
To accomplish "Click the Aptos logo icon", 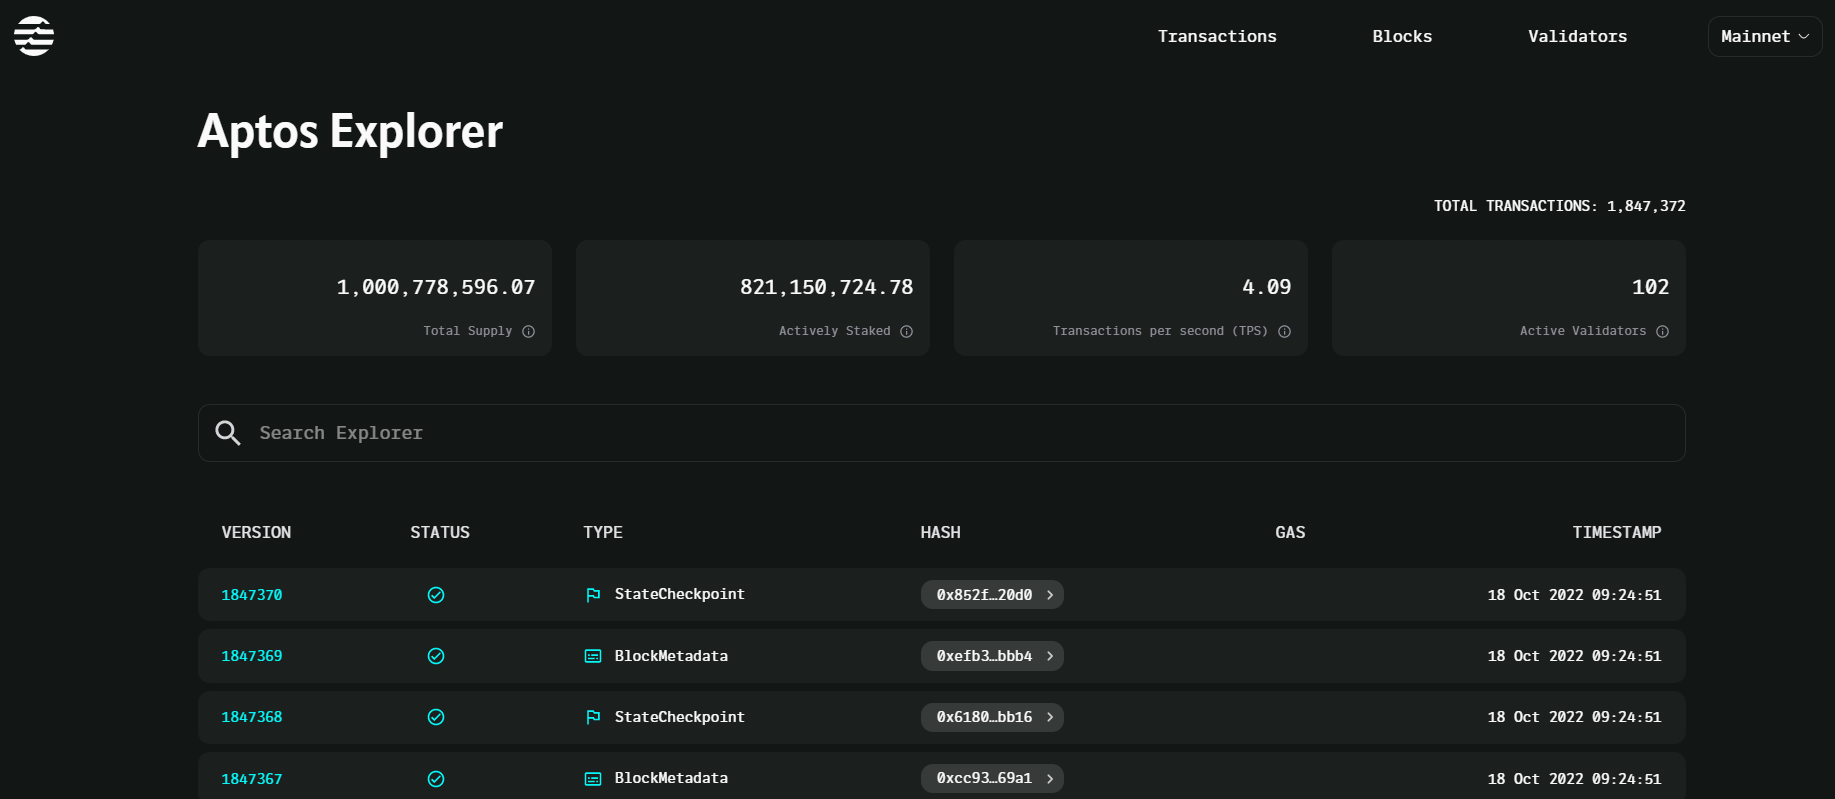I will pyautogui.click(x=34, y=36).
